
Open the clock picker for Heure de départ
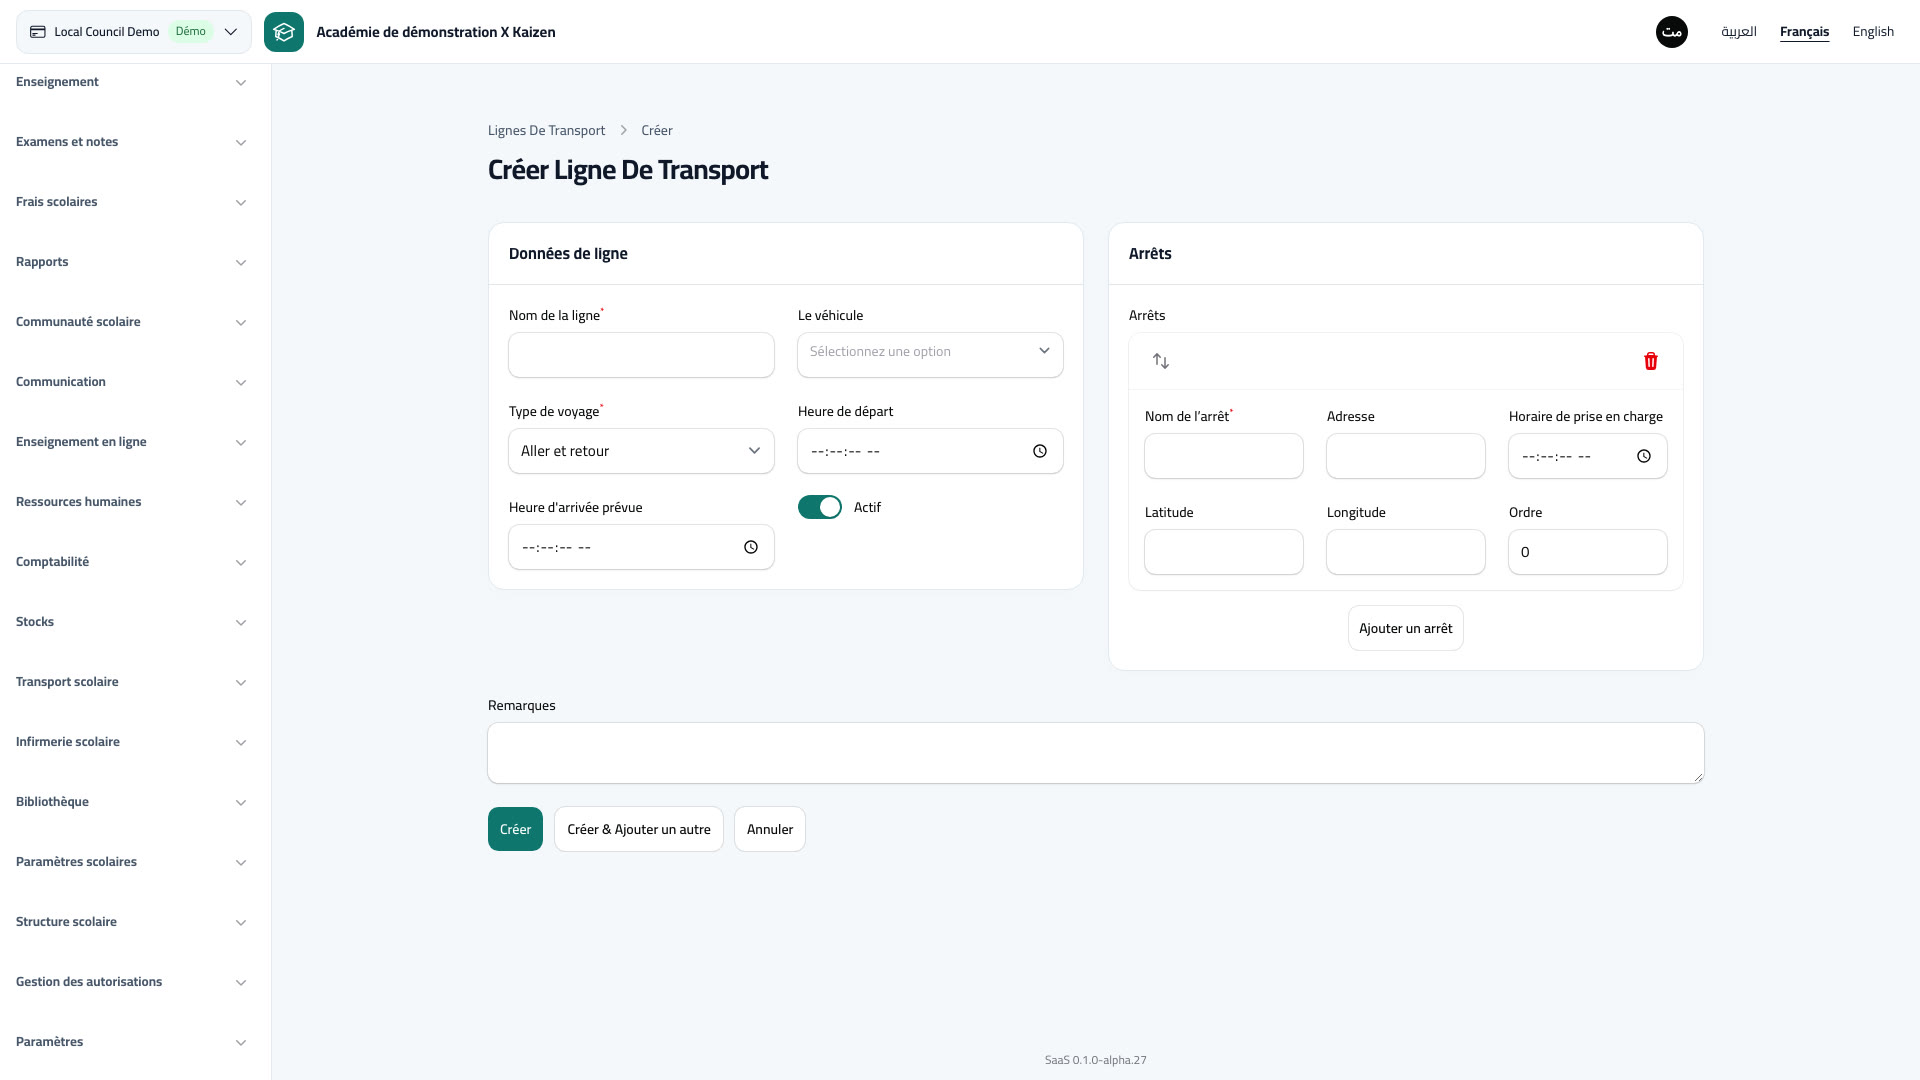point(1040,451)
